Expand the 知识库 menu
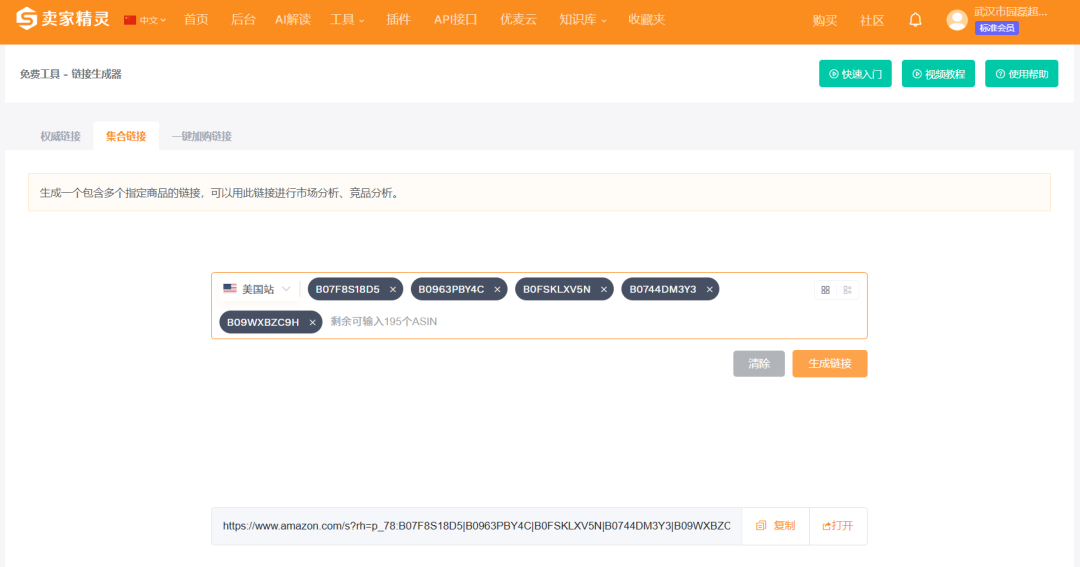The width and height of the screenshot is (1080, 567). (583, 20)
